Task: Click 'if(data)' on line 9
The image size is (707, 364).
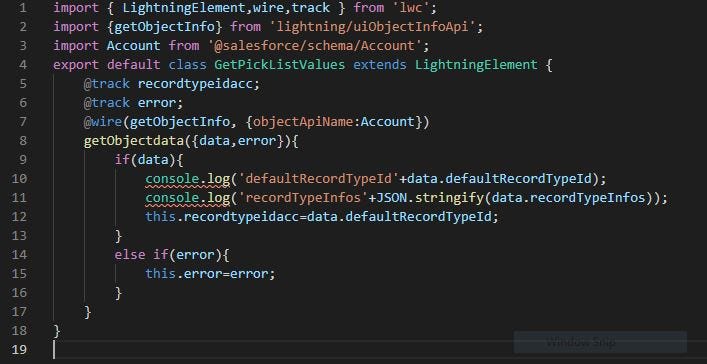Action: (145, 160)
